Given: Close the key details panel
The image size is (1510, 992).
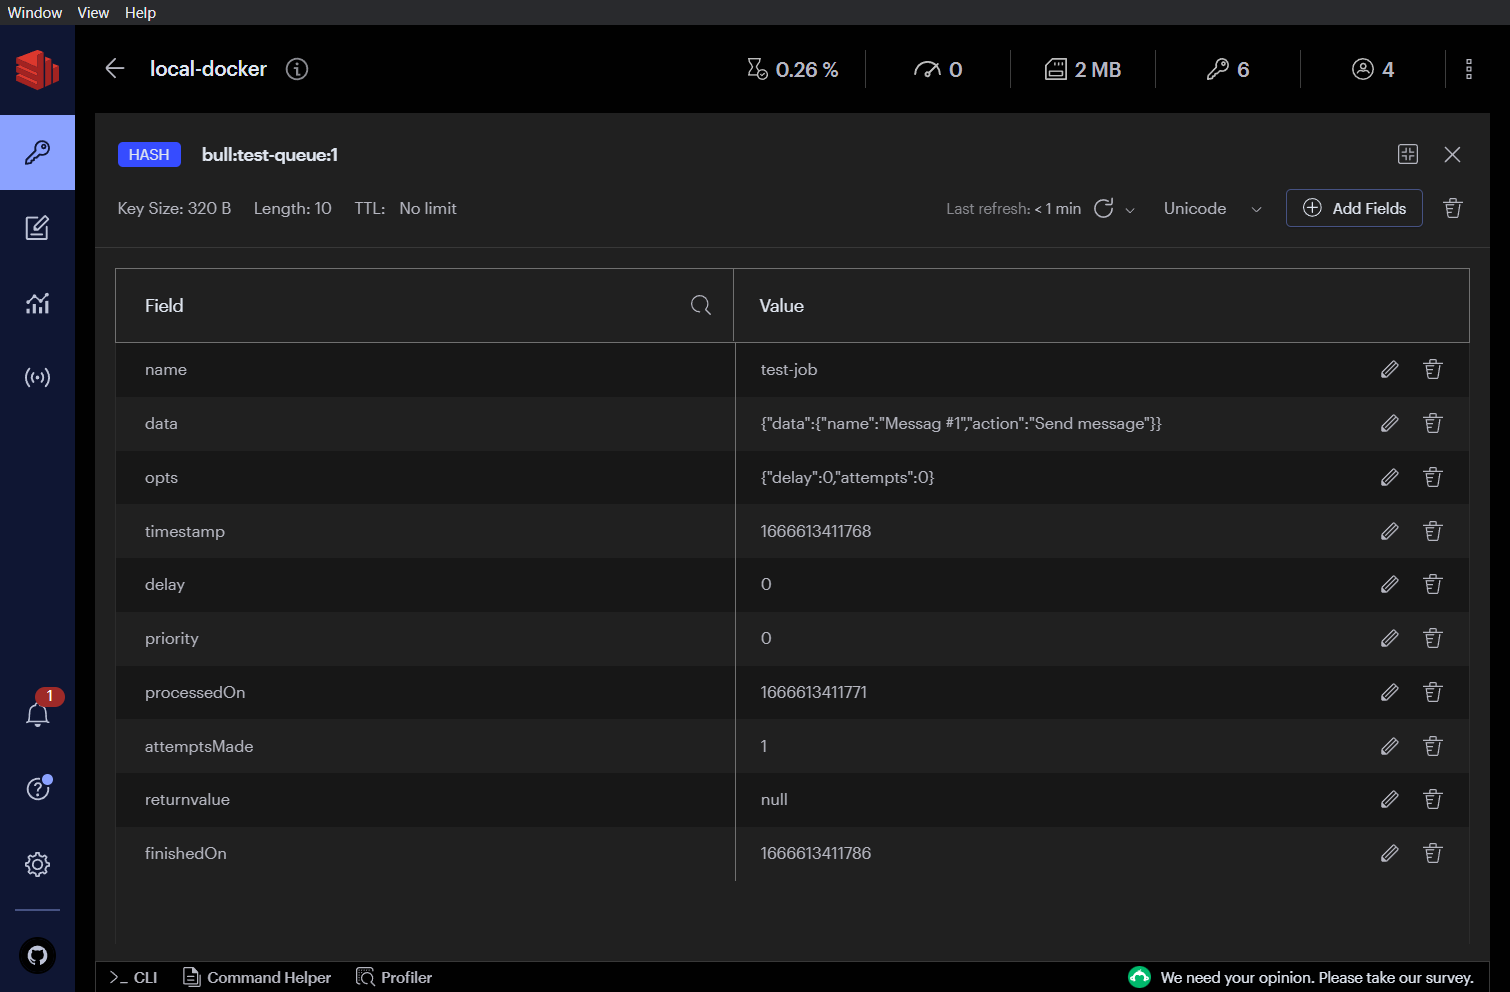Looking at the screenshot, I should 1452,154.
